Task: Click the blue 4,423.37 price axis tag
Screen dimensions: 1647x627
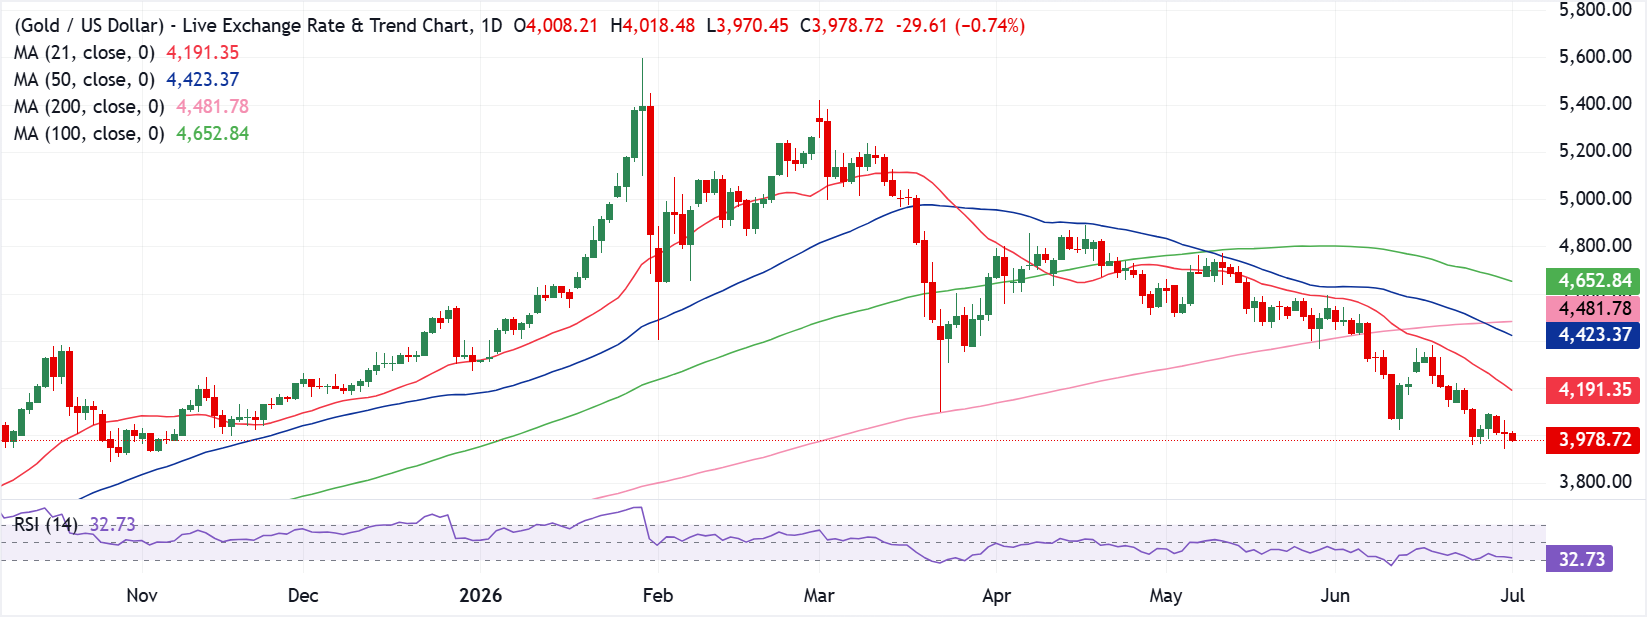Action: 1593,335
